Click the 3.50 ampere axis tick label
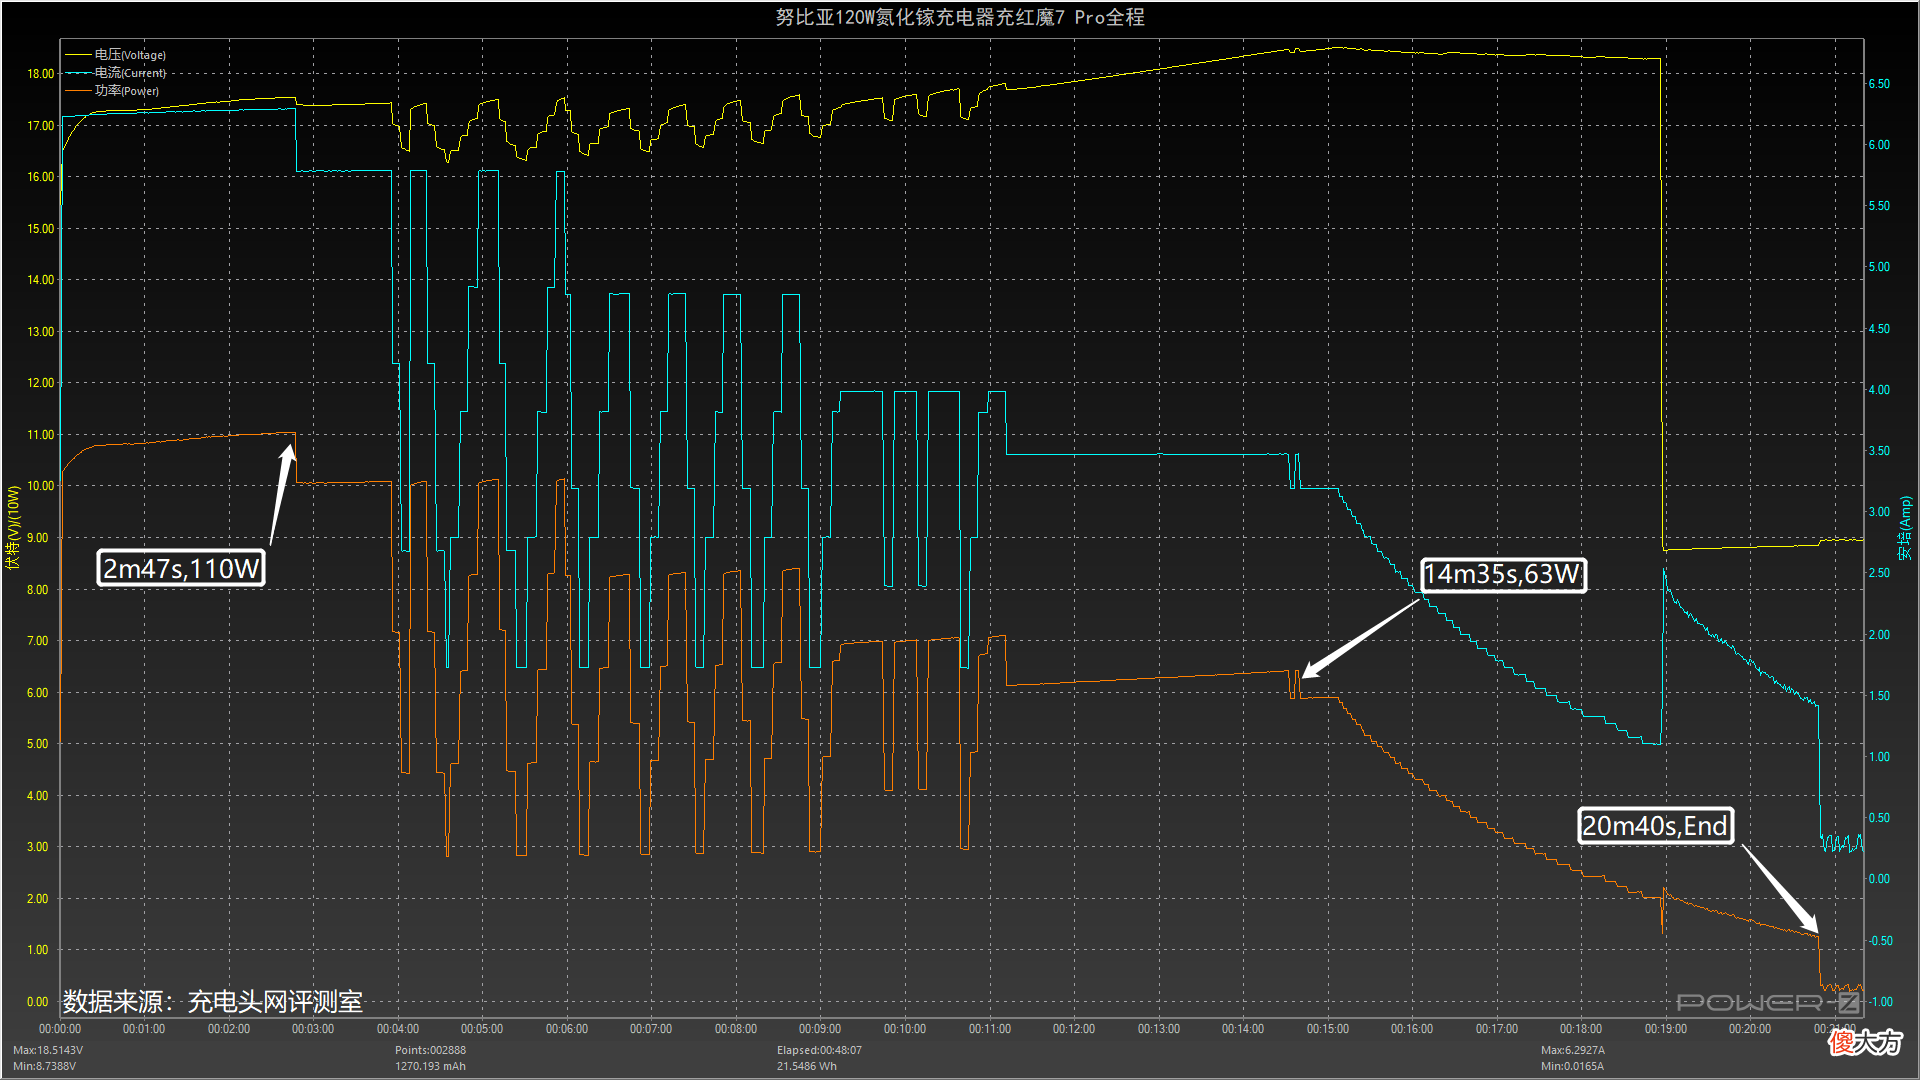1920x1080 pixels. point(1879,451)
